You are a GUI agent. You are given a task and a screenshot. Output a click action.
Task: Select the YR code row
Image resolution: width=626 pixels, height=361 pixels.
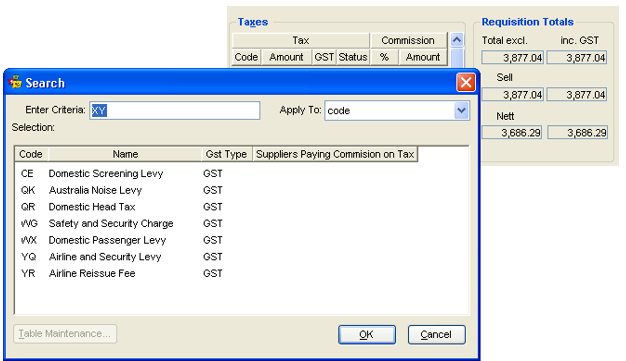point(28,274)
